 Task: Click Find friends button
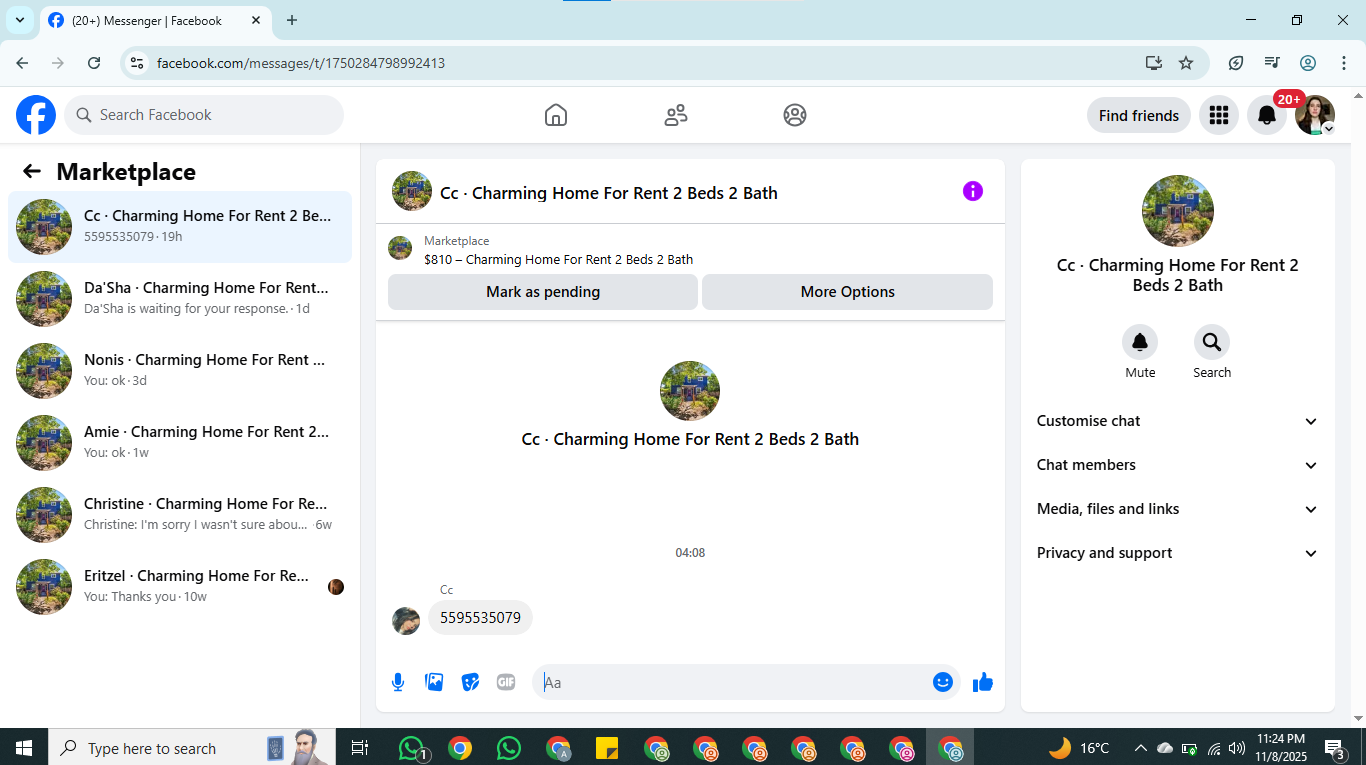tap(1139, 115)
